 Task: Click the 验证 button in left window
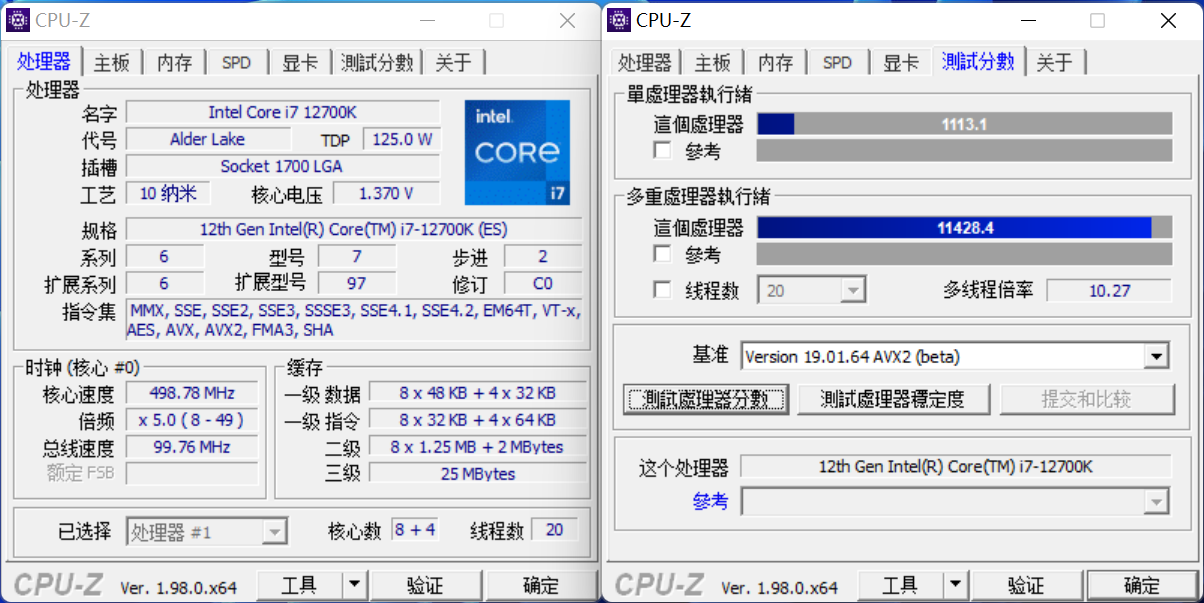(426, 584)
